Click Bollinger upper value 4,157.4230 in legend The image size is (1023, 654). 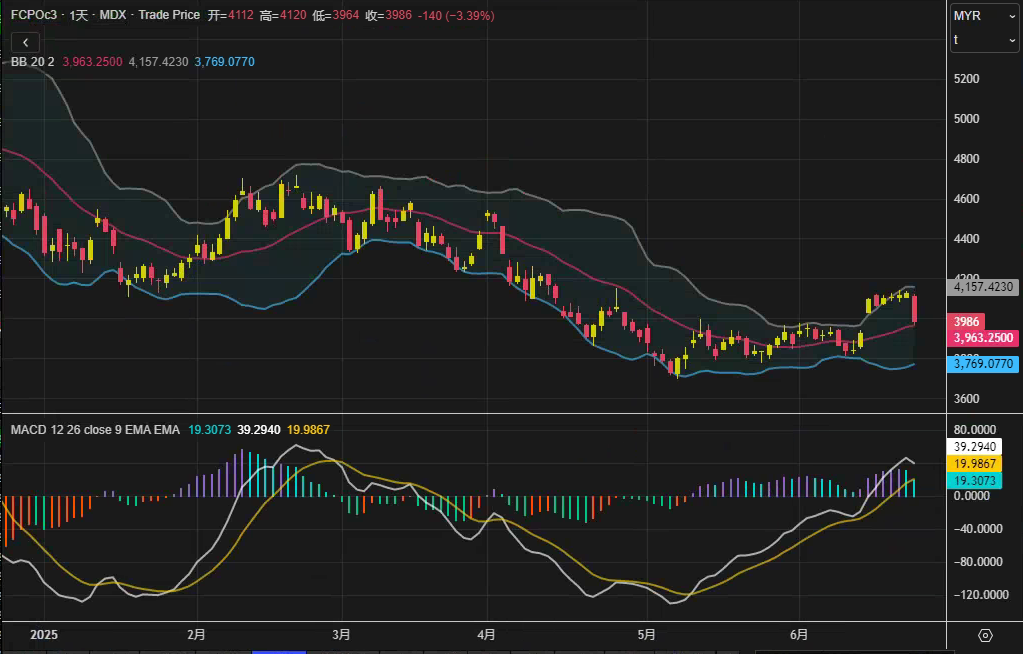pyautogui.click(x=159, y=62)
